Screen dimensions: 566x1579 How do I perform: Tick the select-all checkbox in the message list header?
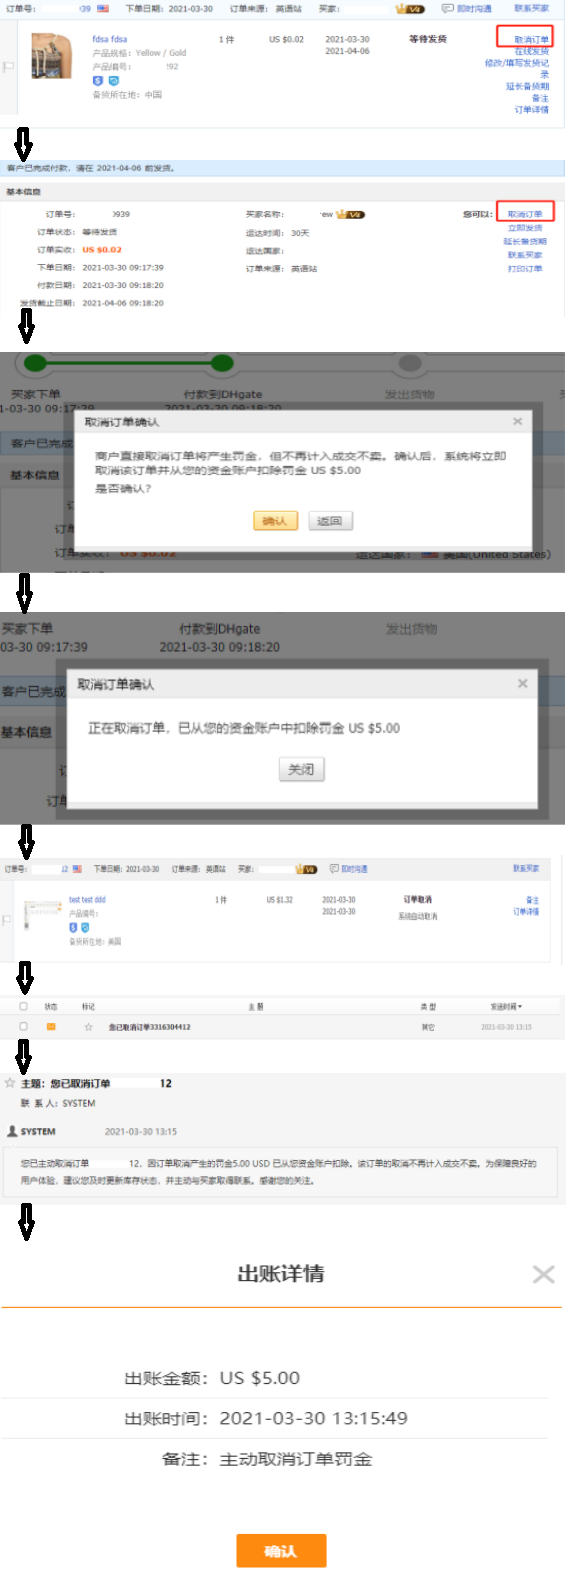point(23,1006)
